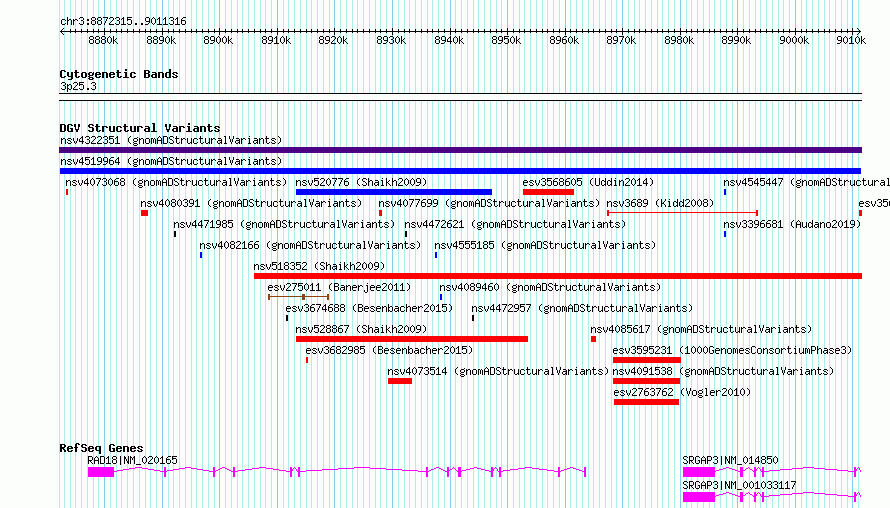Open the esv3595231 1000Genomes variant label

coord(732,350)
